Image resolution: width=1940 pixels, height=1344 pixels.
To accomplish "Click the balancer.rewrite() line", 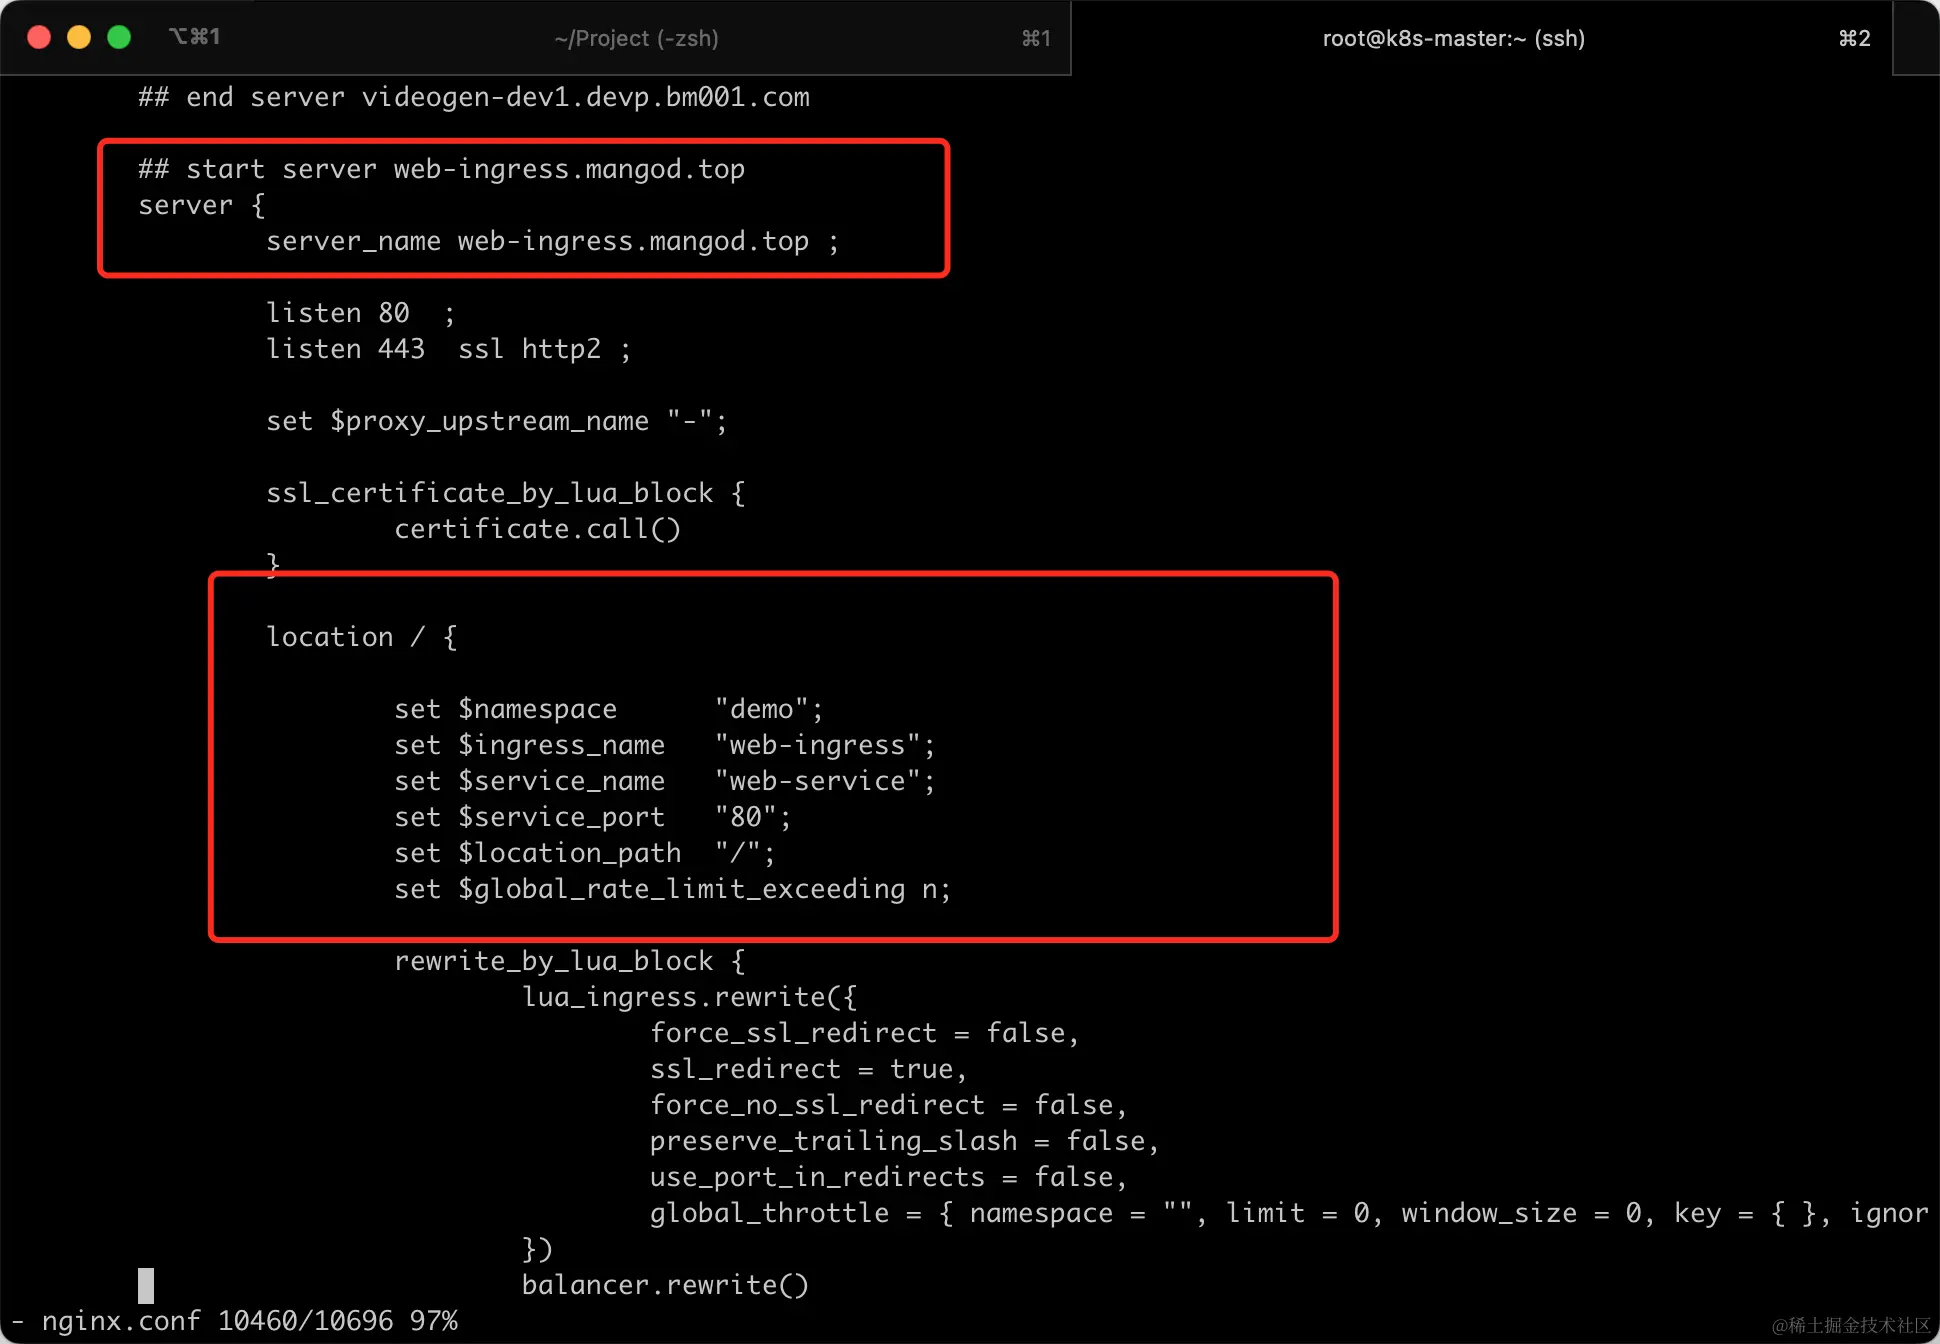I will (x=664, y=1285).
